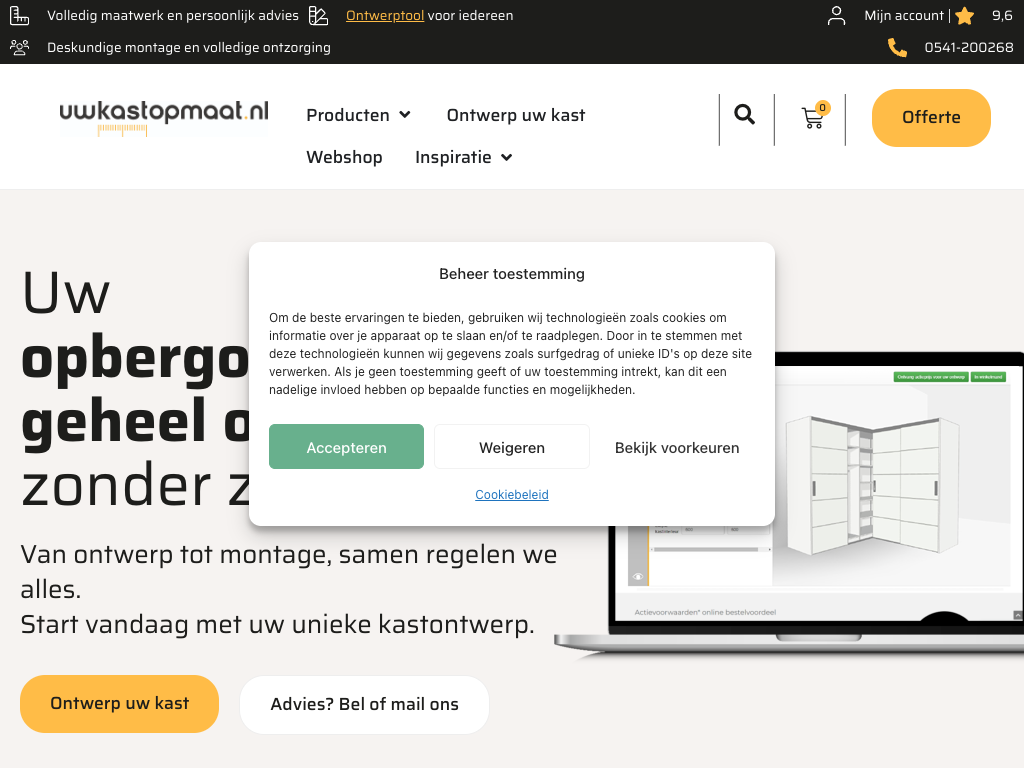Click the phone icon in top bar
This screenshot has height=768, width=1024.
point(897,48)
